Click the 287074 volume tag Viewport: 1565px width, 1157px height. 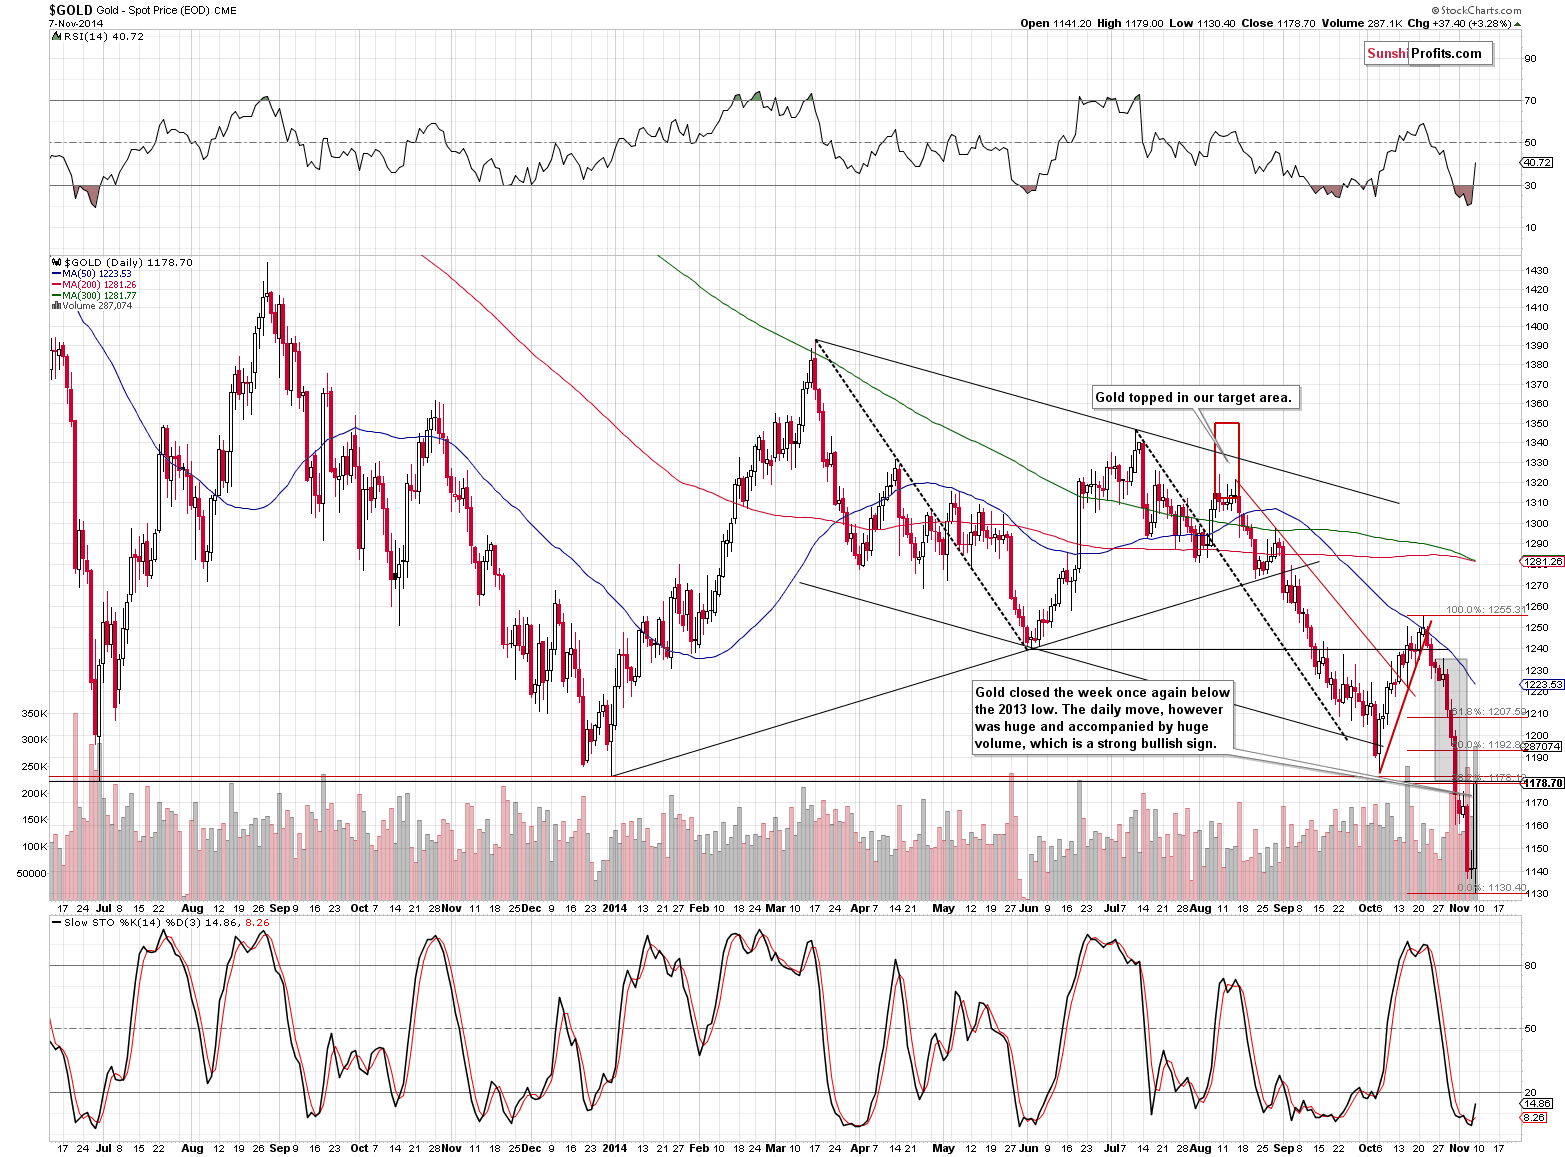coord(1541,746)
